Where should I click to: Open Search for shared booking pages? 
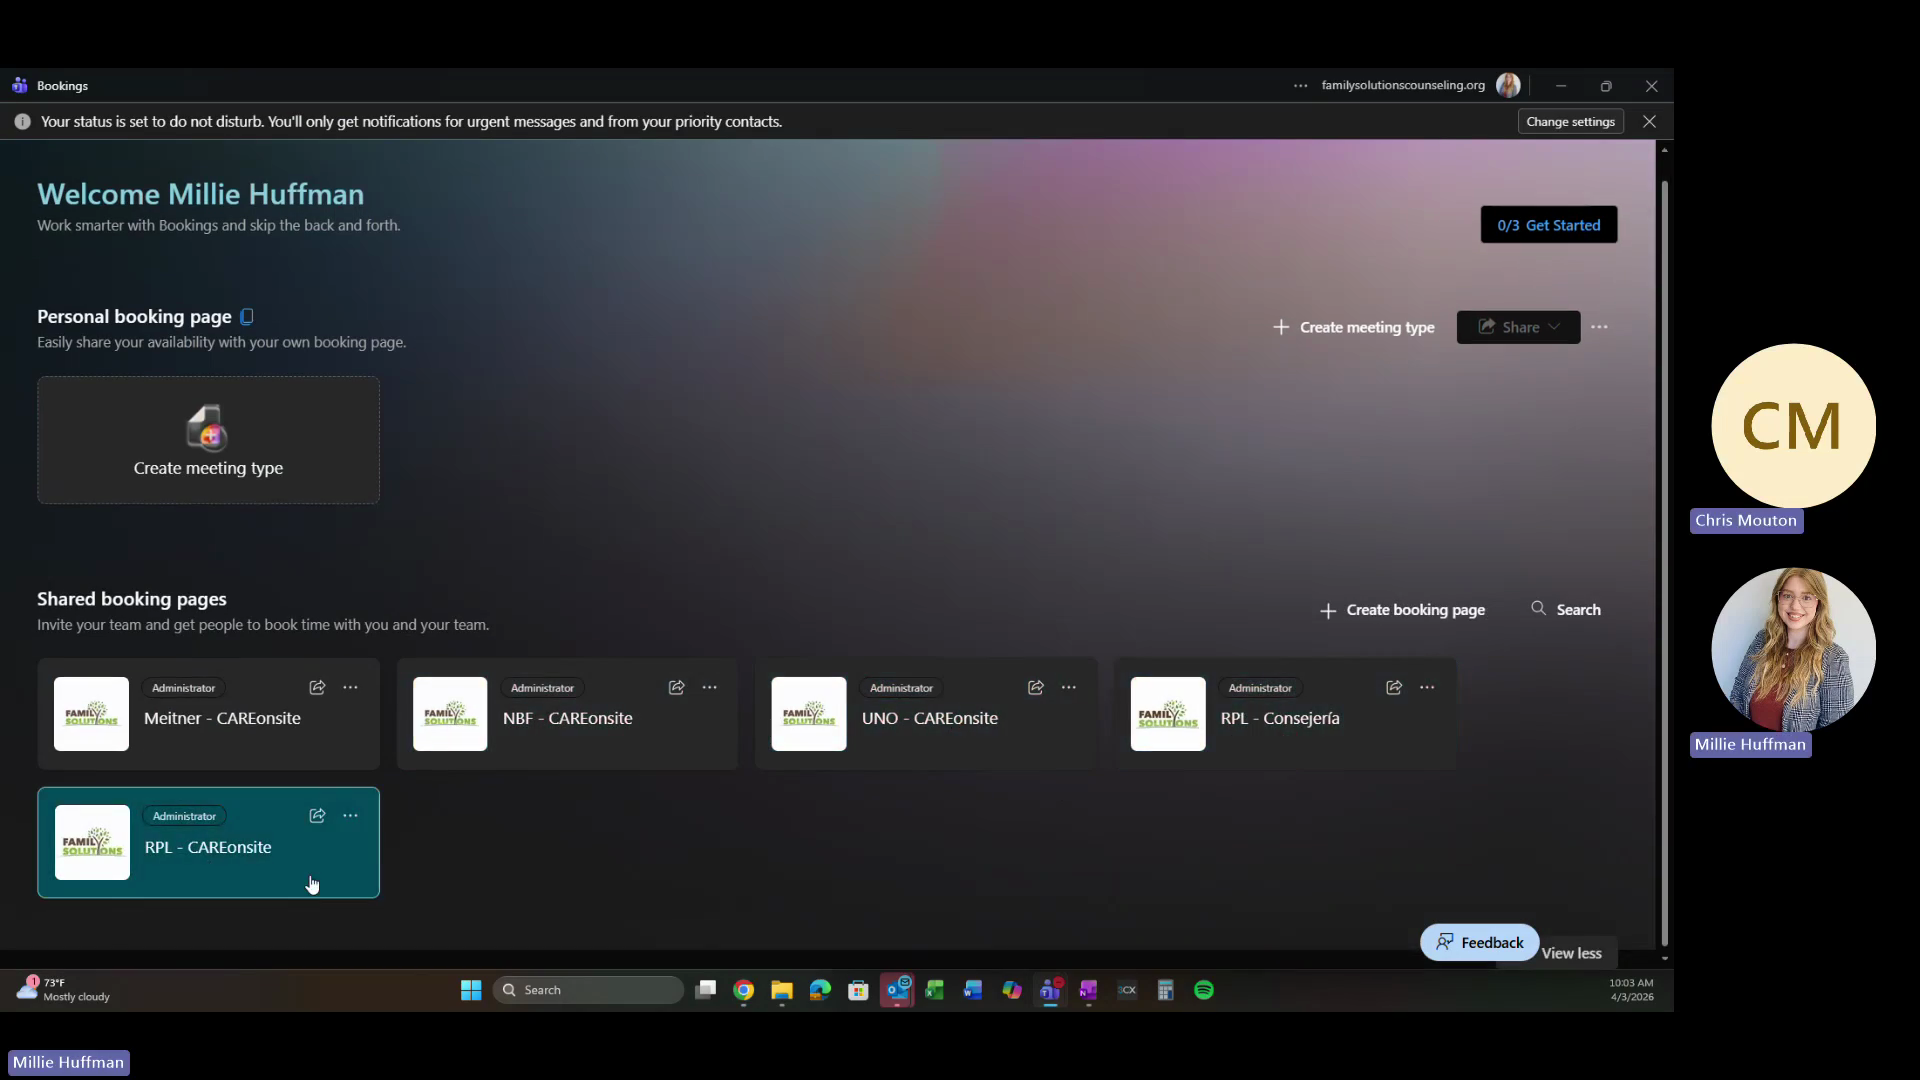pyautogui.click(x=1566, y=609)
